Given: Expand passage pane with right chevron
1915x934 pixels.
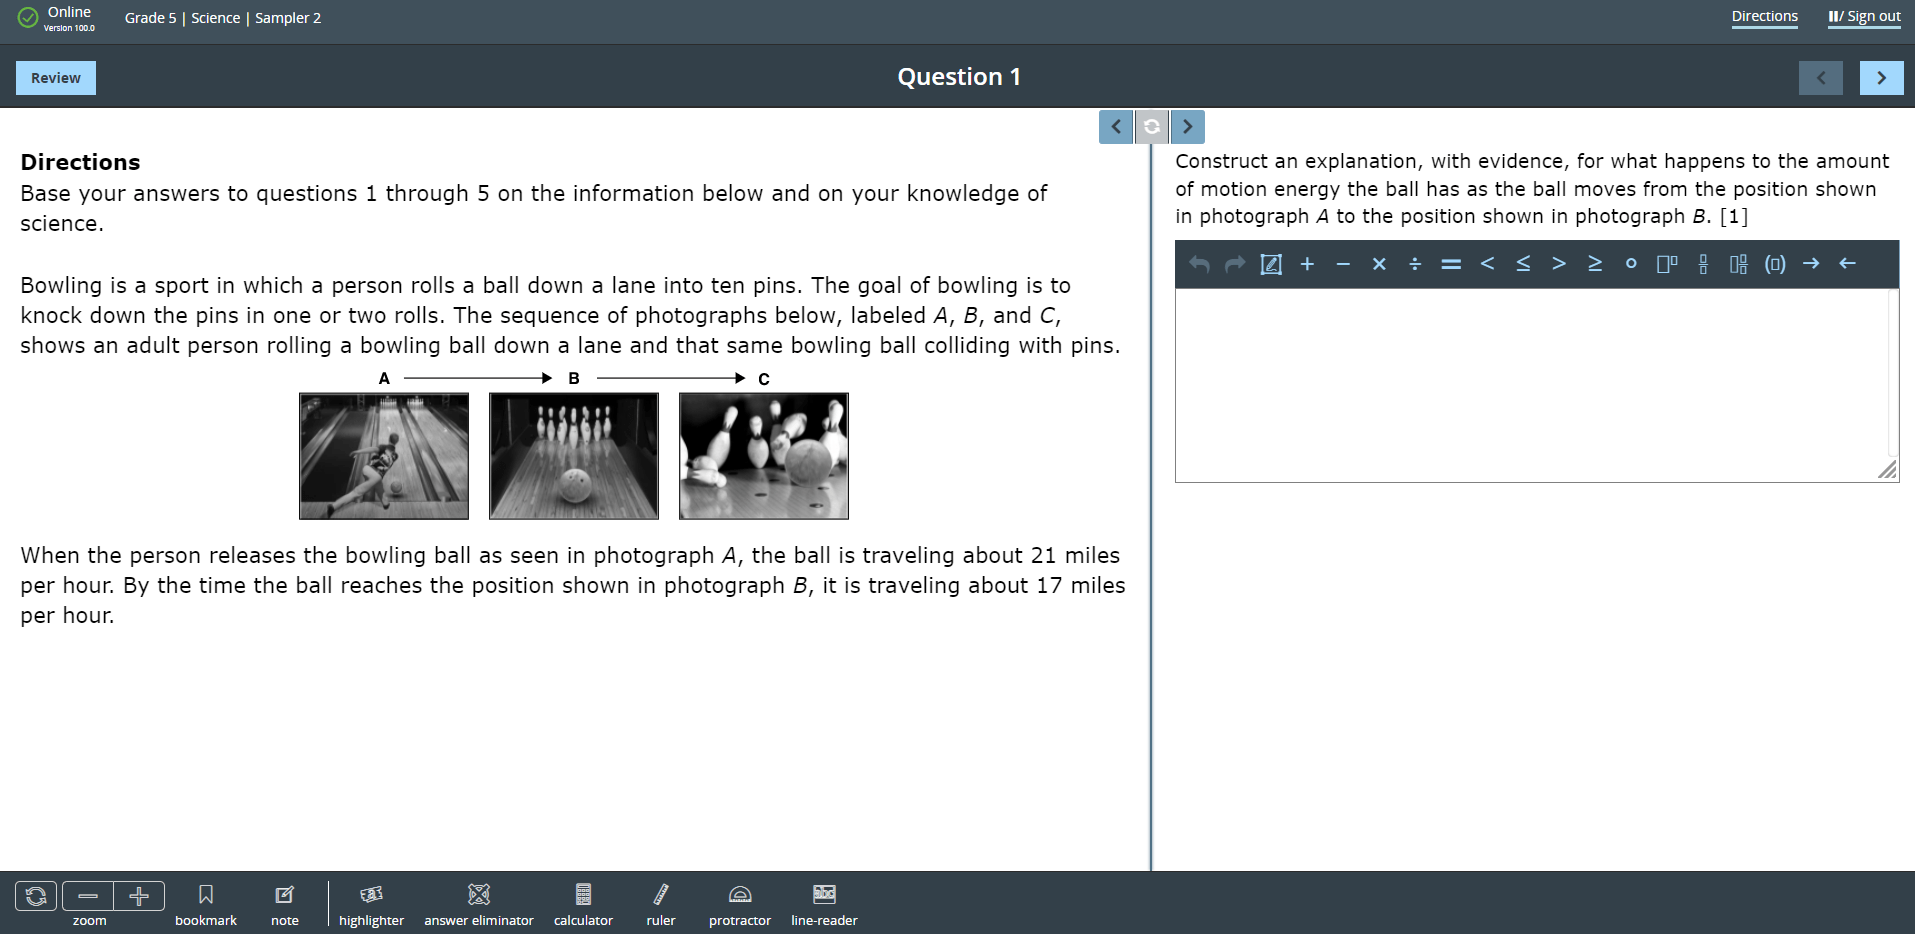Looking at the screenshot, I should [x=1188, y=127].
